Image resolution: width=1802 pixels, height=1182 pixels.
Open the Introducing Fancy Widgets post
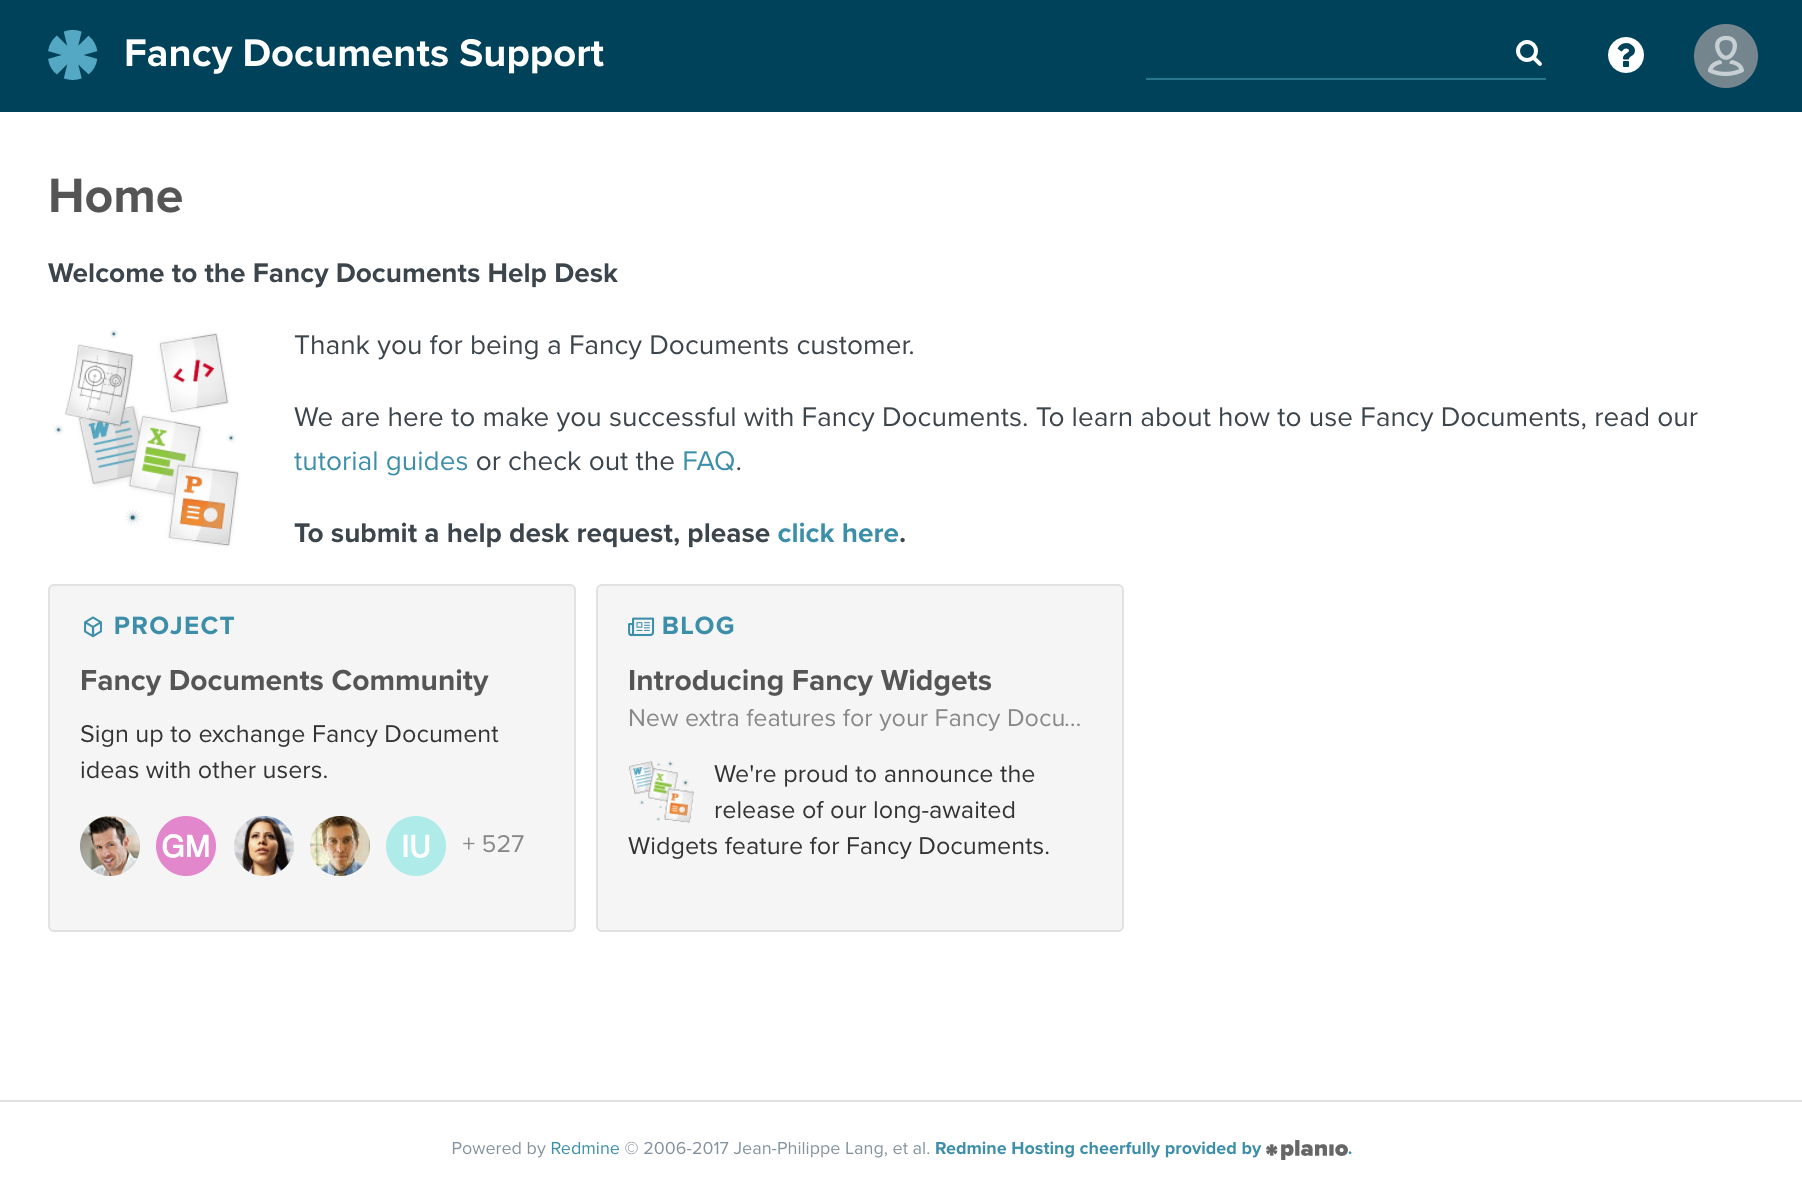pos(810,680)
